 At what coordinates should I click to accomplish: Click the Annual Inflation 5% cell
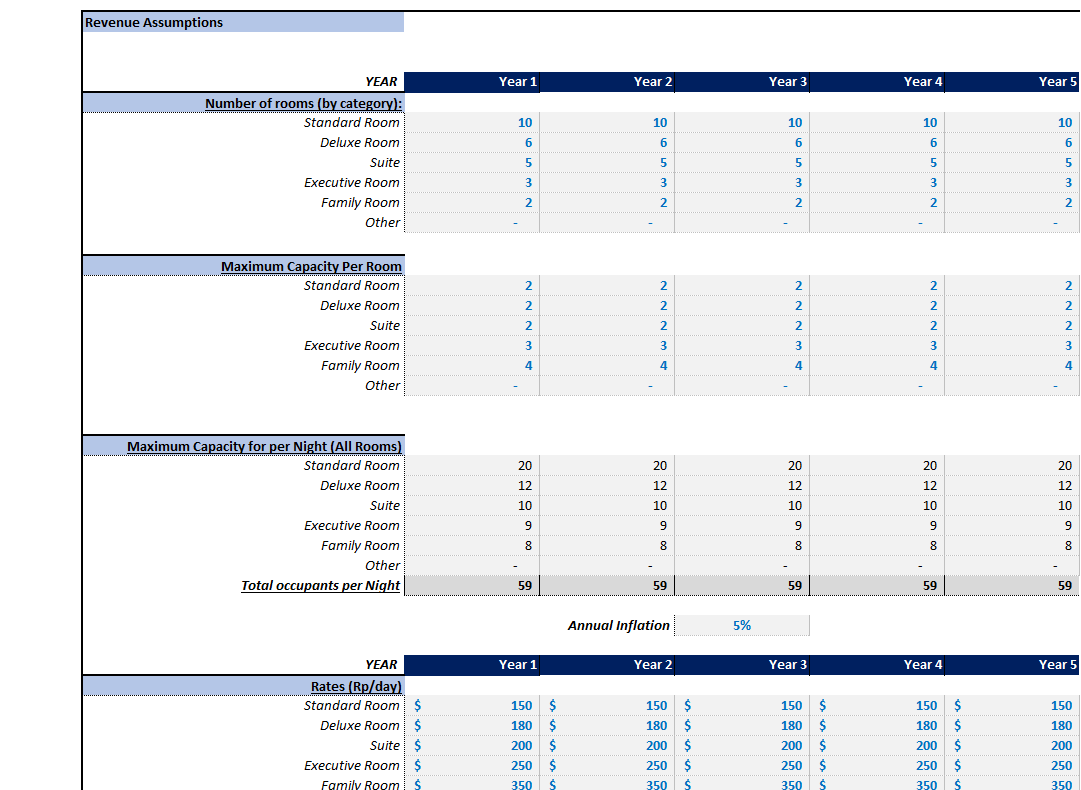(x=741, y=625)
